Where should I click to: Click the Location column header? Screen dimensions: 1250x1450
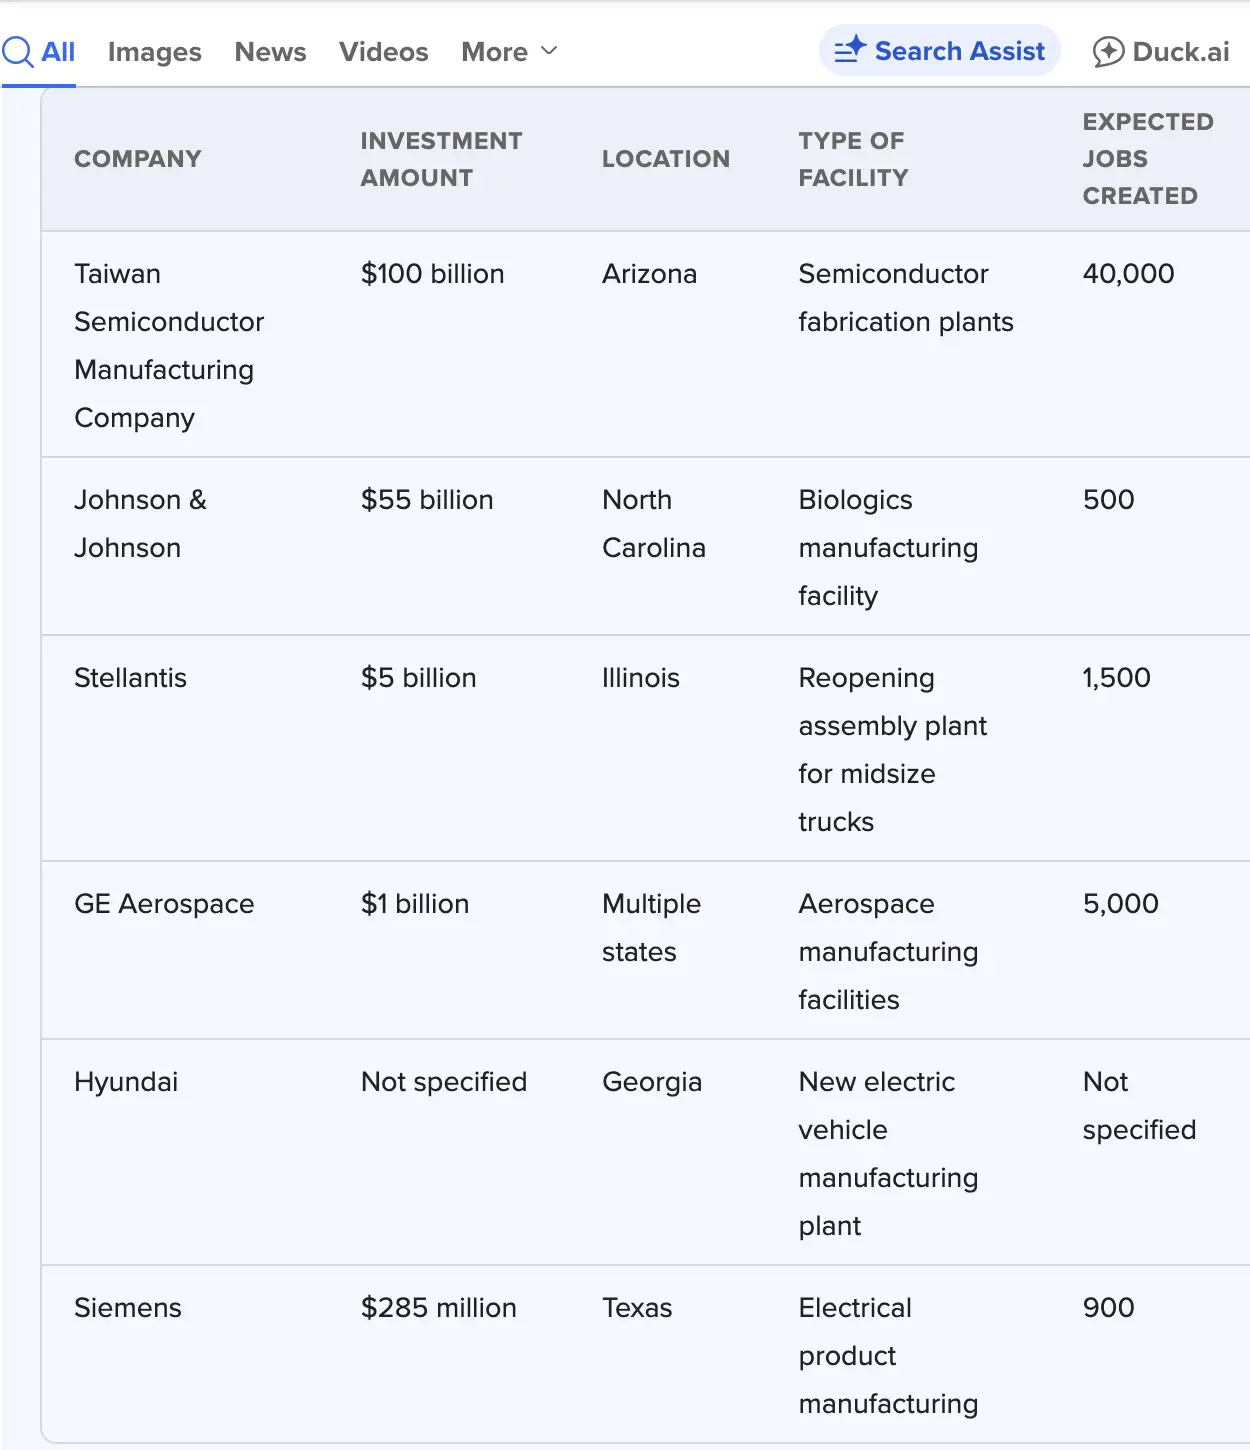pos(665,159)
